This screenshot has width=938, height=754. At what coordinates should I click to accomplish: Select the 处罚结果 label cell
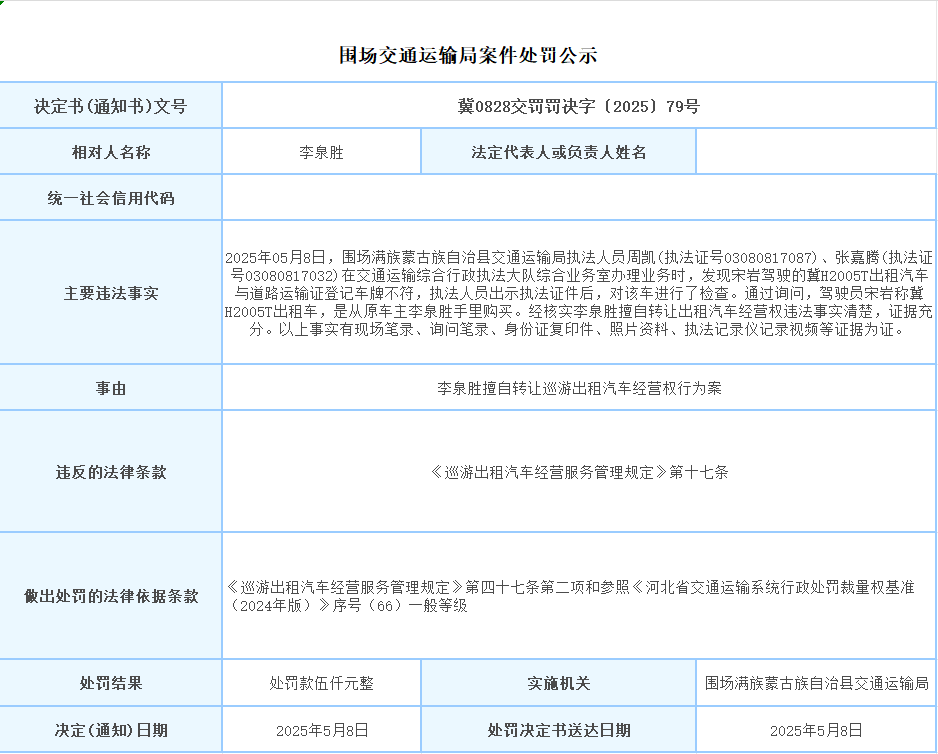(111, 683)
